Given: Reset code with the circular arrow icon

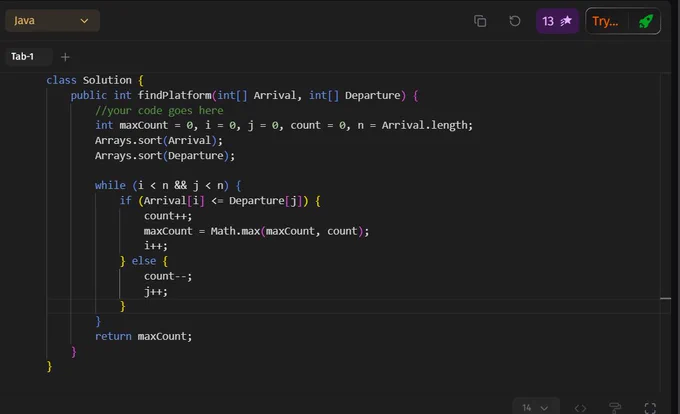Looking at the screenshot, I should click(x=514, y=21).
